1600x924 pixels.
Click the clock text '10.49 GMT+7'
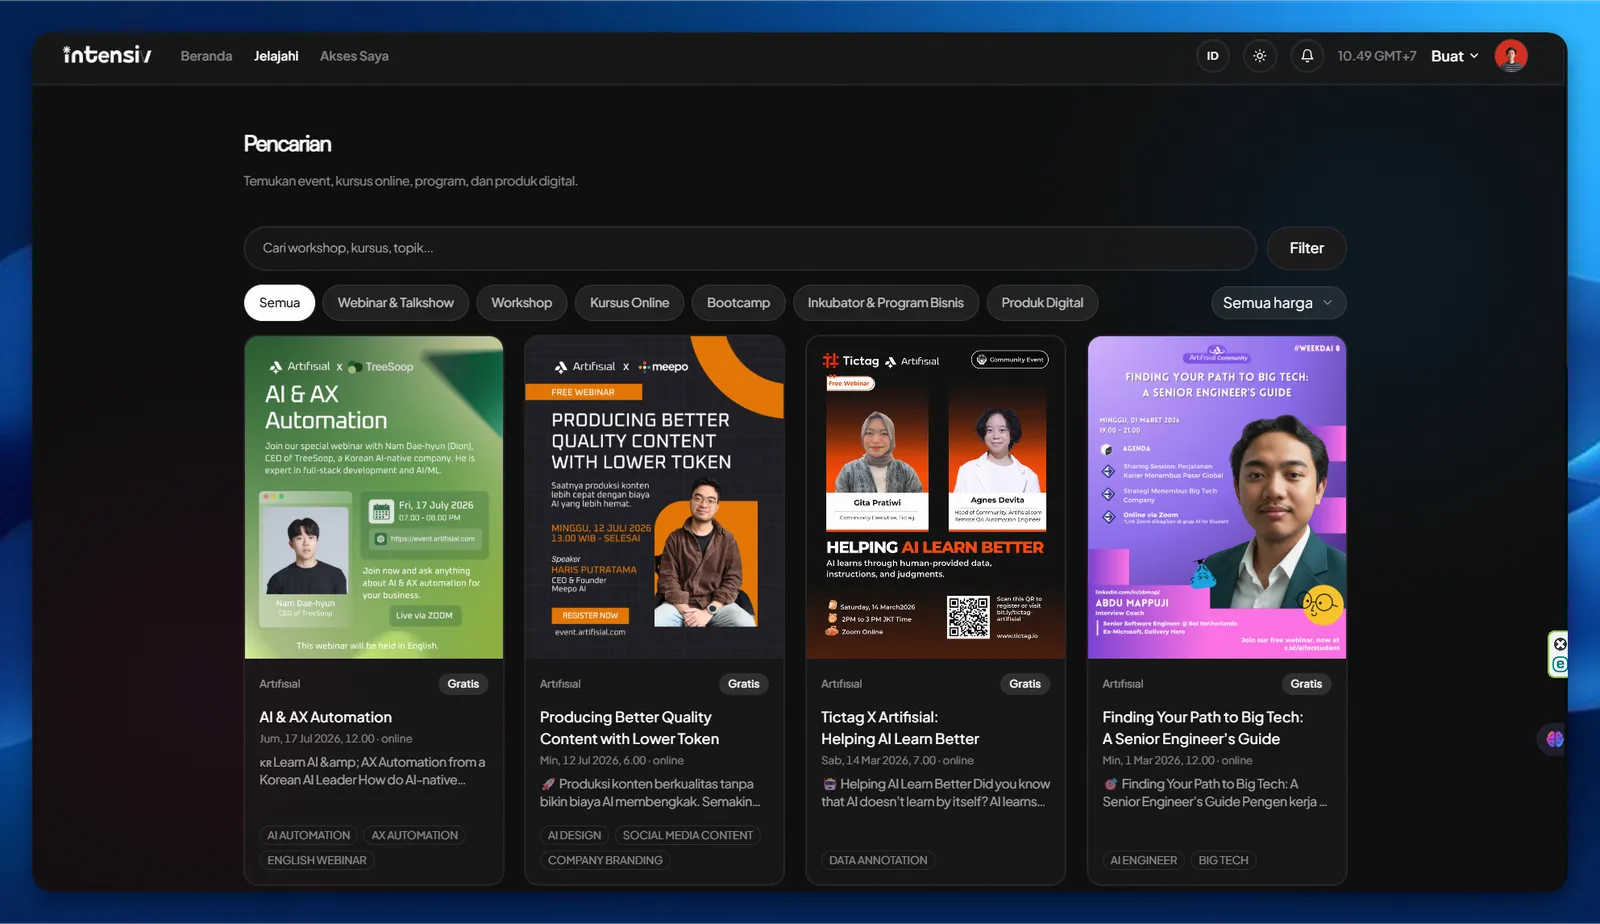(1377, 56)
